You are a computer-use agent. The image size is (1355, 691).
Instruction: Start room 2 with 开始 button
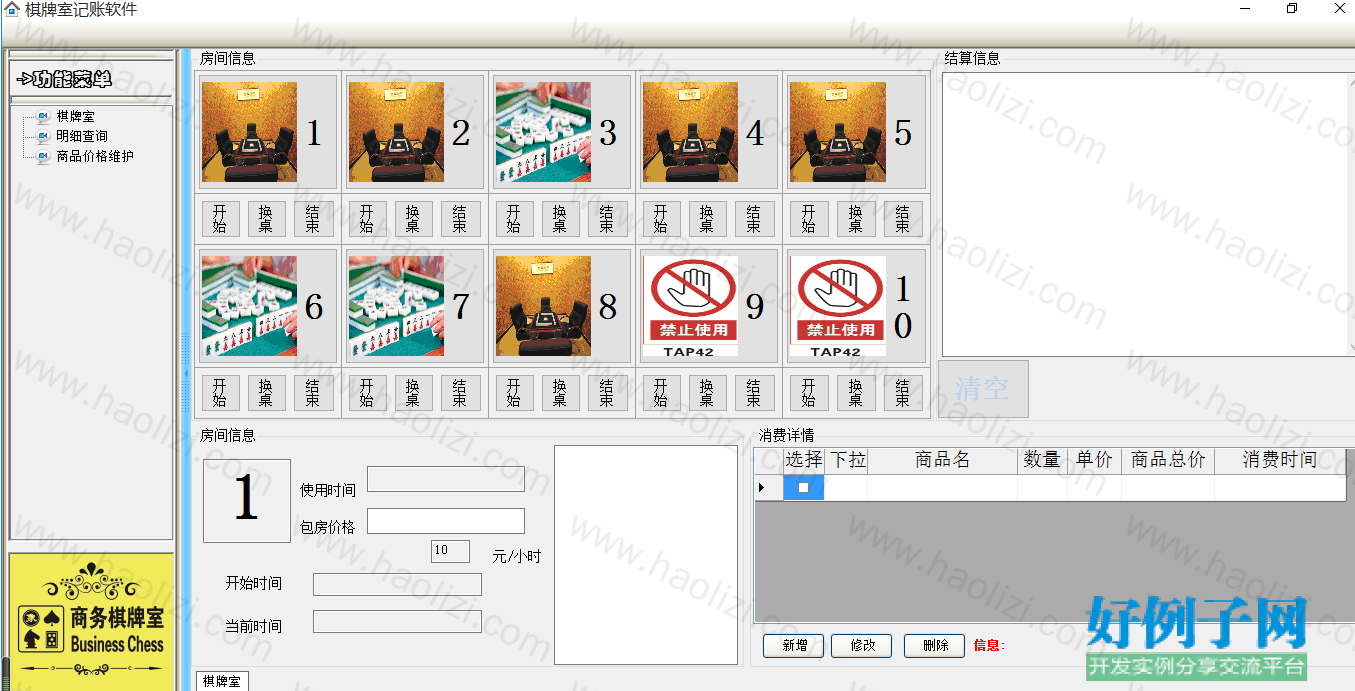tap(367, 219)
